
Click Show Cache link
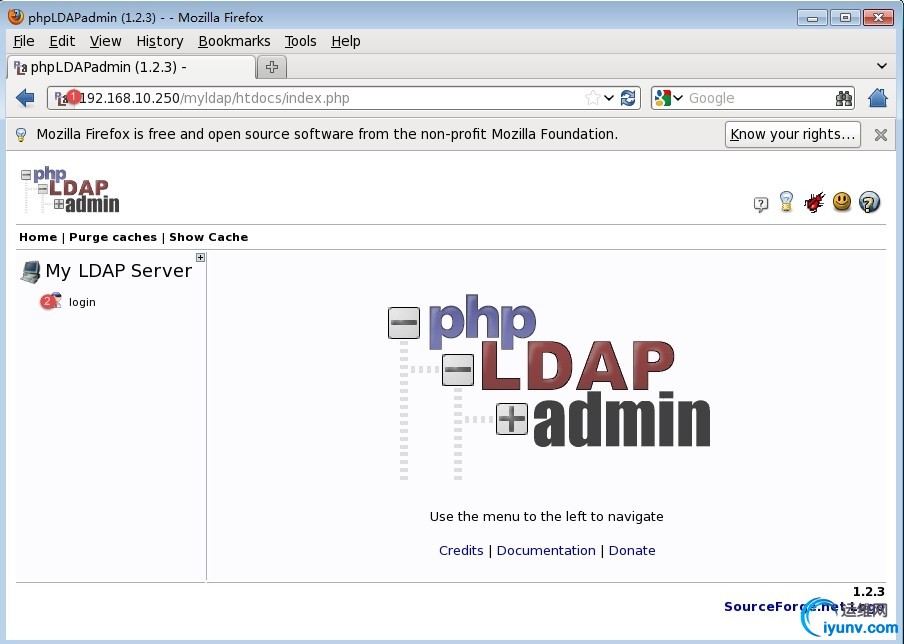pos(209,237)
